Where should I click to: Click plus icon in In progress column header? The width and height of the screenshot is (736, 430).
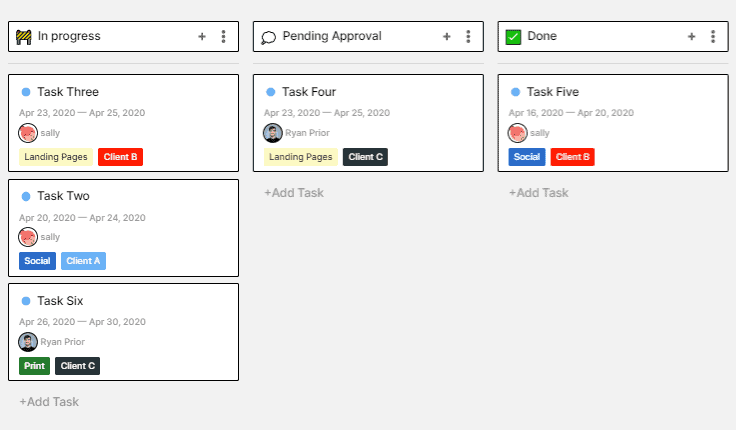coord(202,37)
